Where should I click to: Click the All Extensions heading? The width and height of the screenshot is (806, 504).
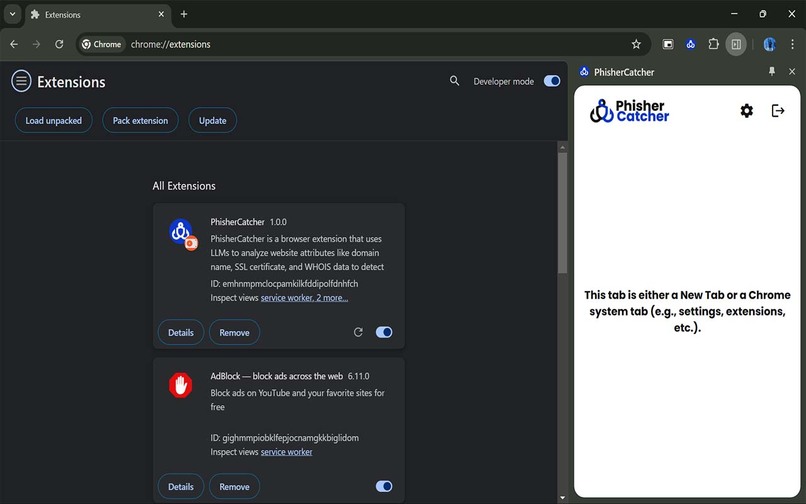point(184,186)
